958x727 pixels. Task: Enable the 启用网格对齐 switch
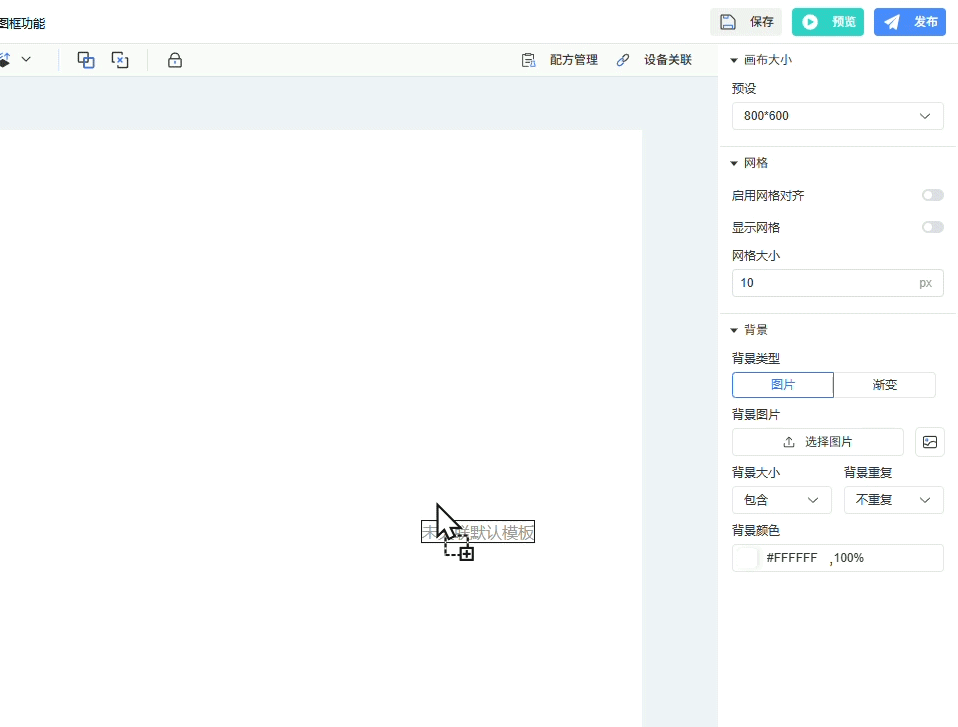click(932, 196)
